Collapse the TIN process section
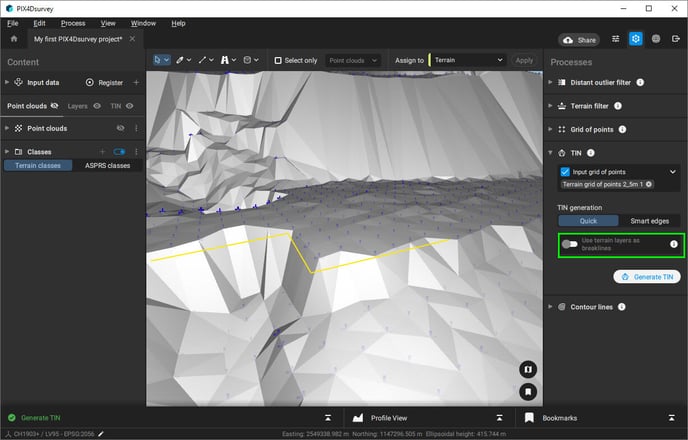The image size is (688, 440). [550, 153]
